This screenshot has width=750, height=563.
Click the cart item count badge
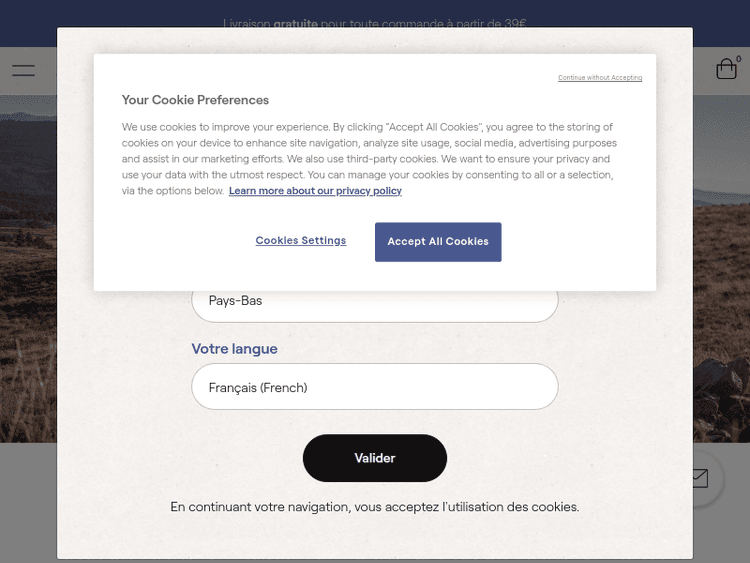739,59
